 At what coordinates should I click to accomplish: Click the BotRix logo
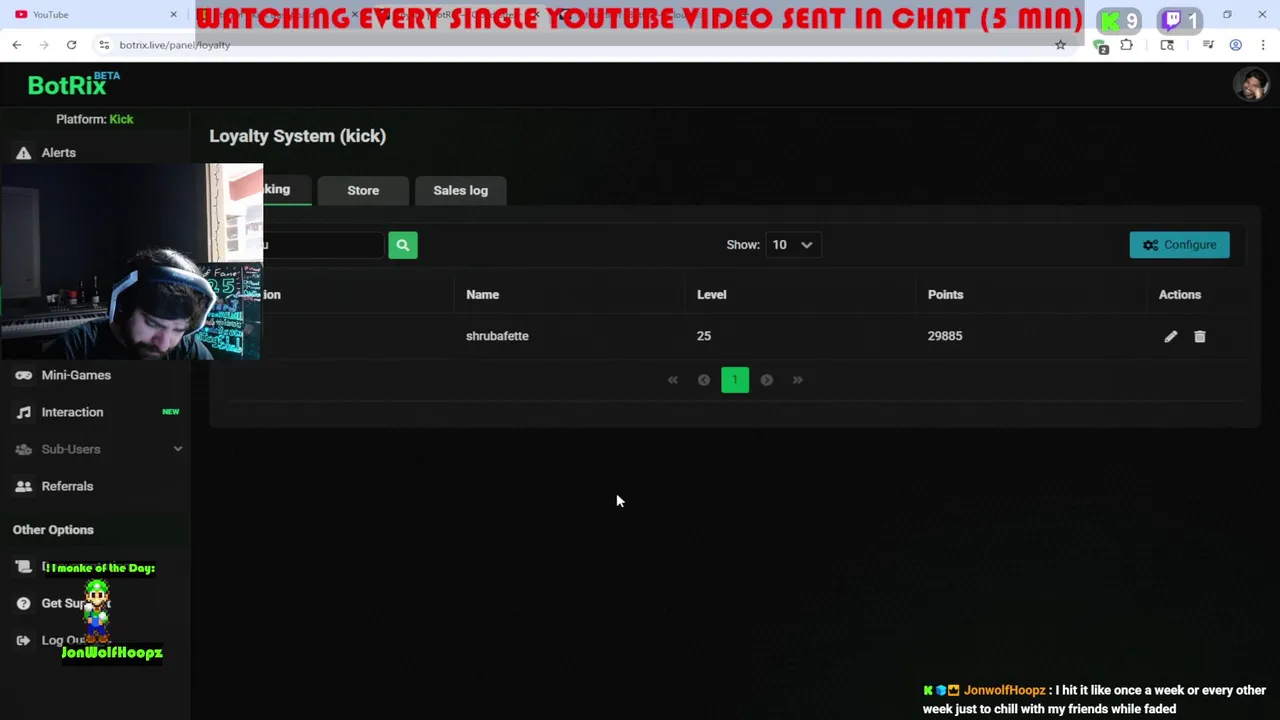coord(73,84)
